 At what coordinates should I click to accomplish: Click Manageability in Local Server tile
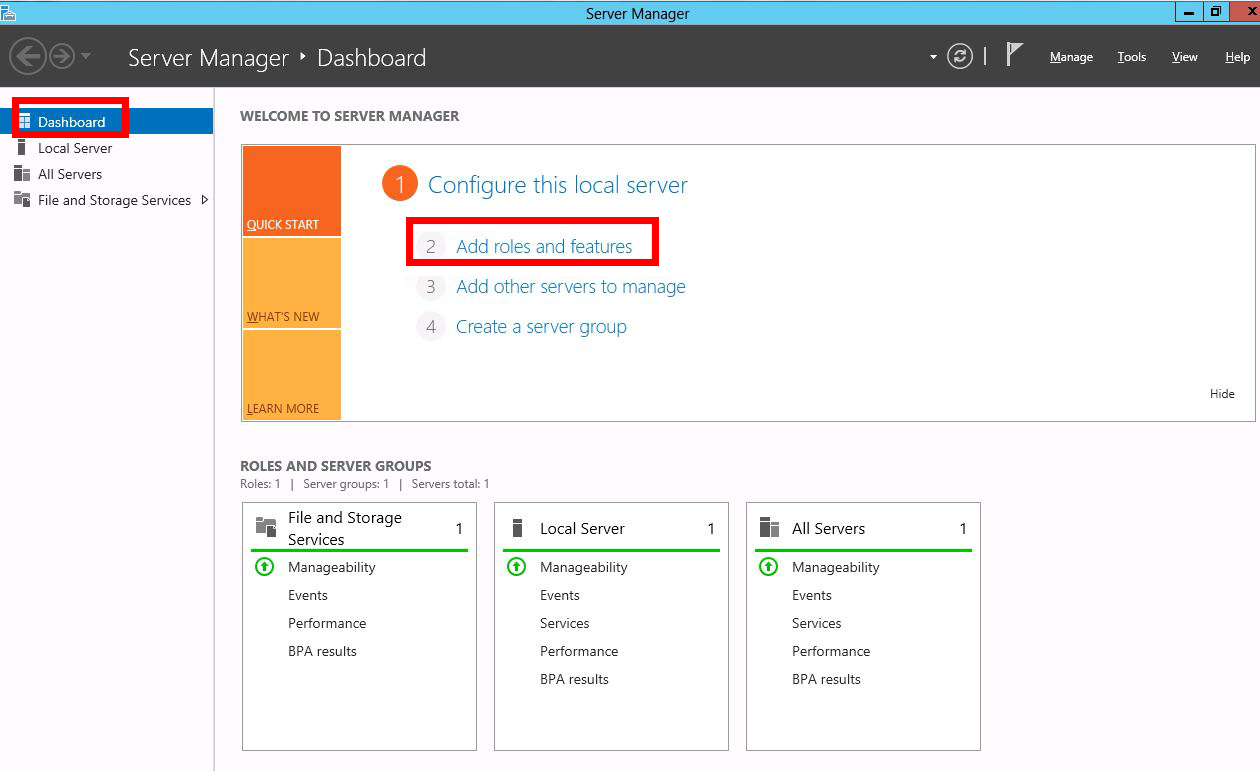584,567
